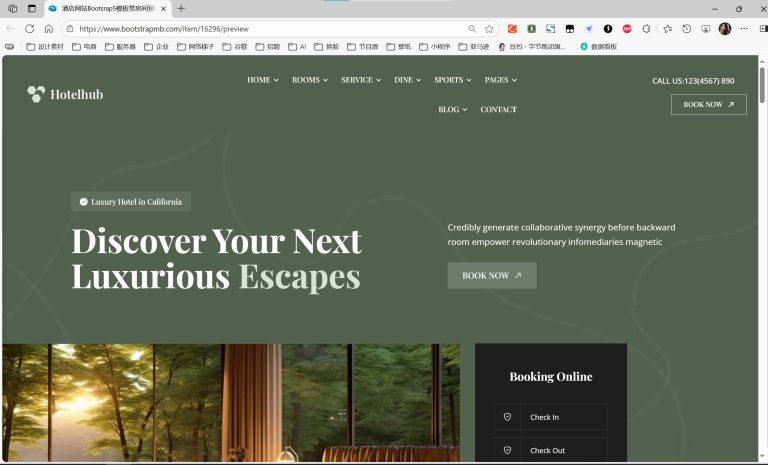Click the Check In date field
This screenshot has width=768, height=465.
click(x=551, y=417)
